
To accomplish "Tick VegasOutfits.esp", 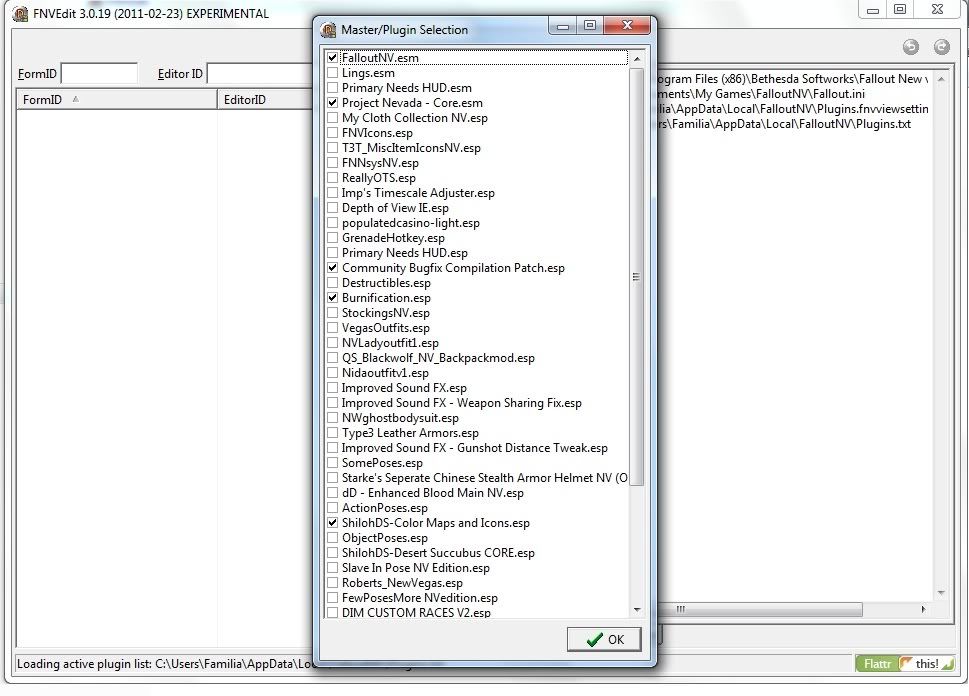I will point(332,328).
